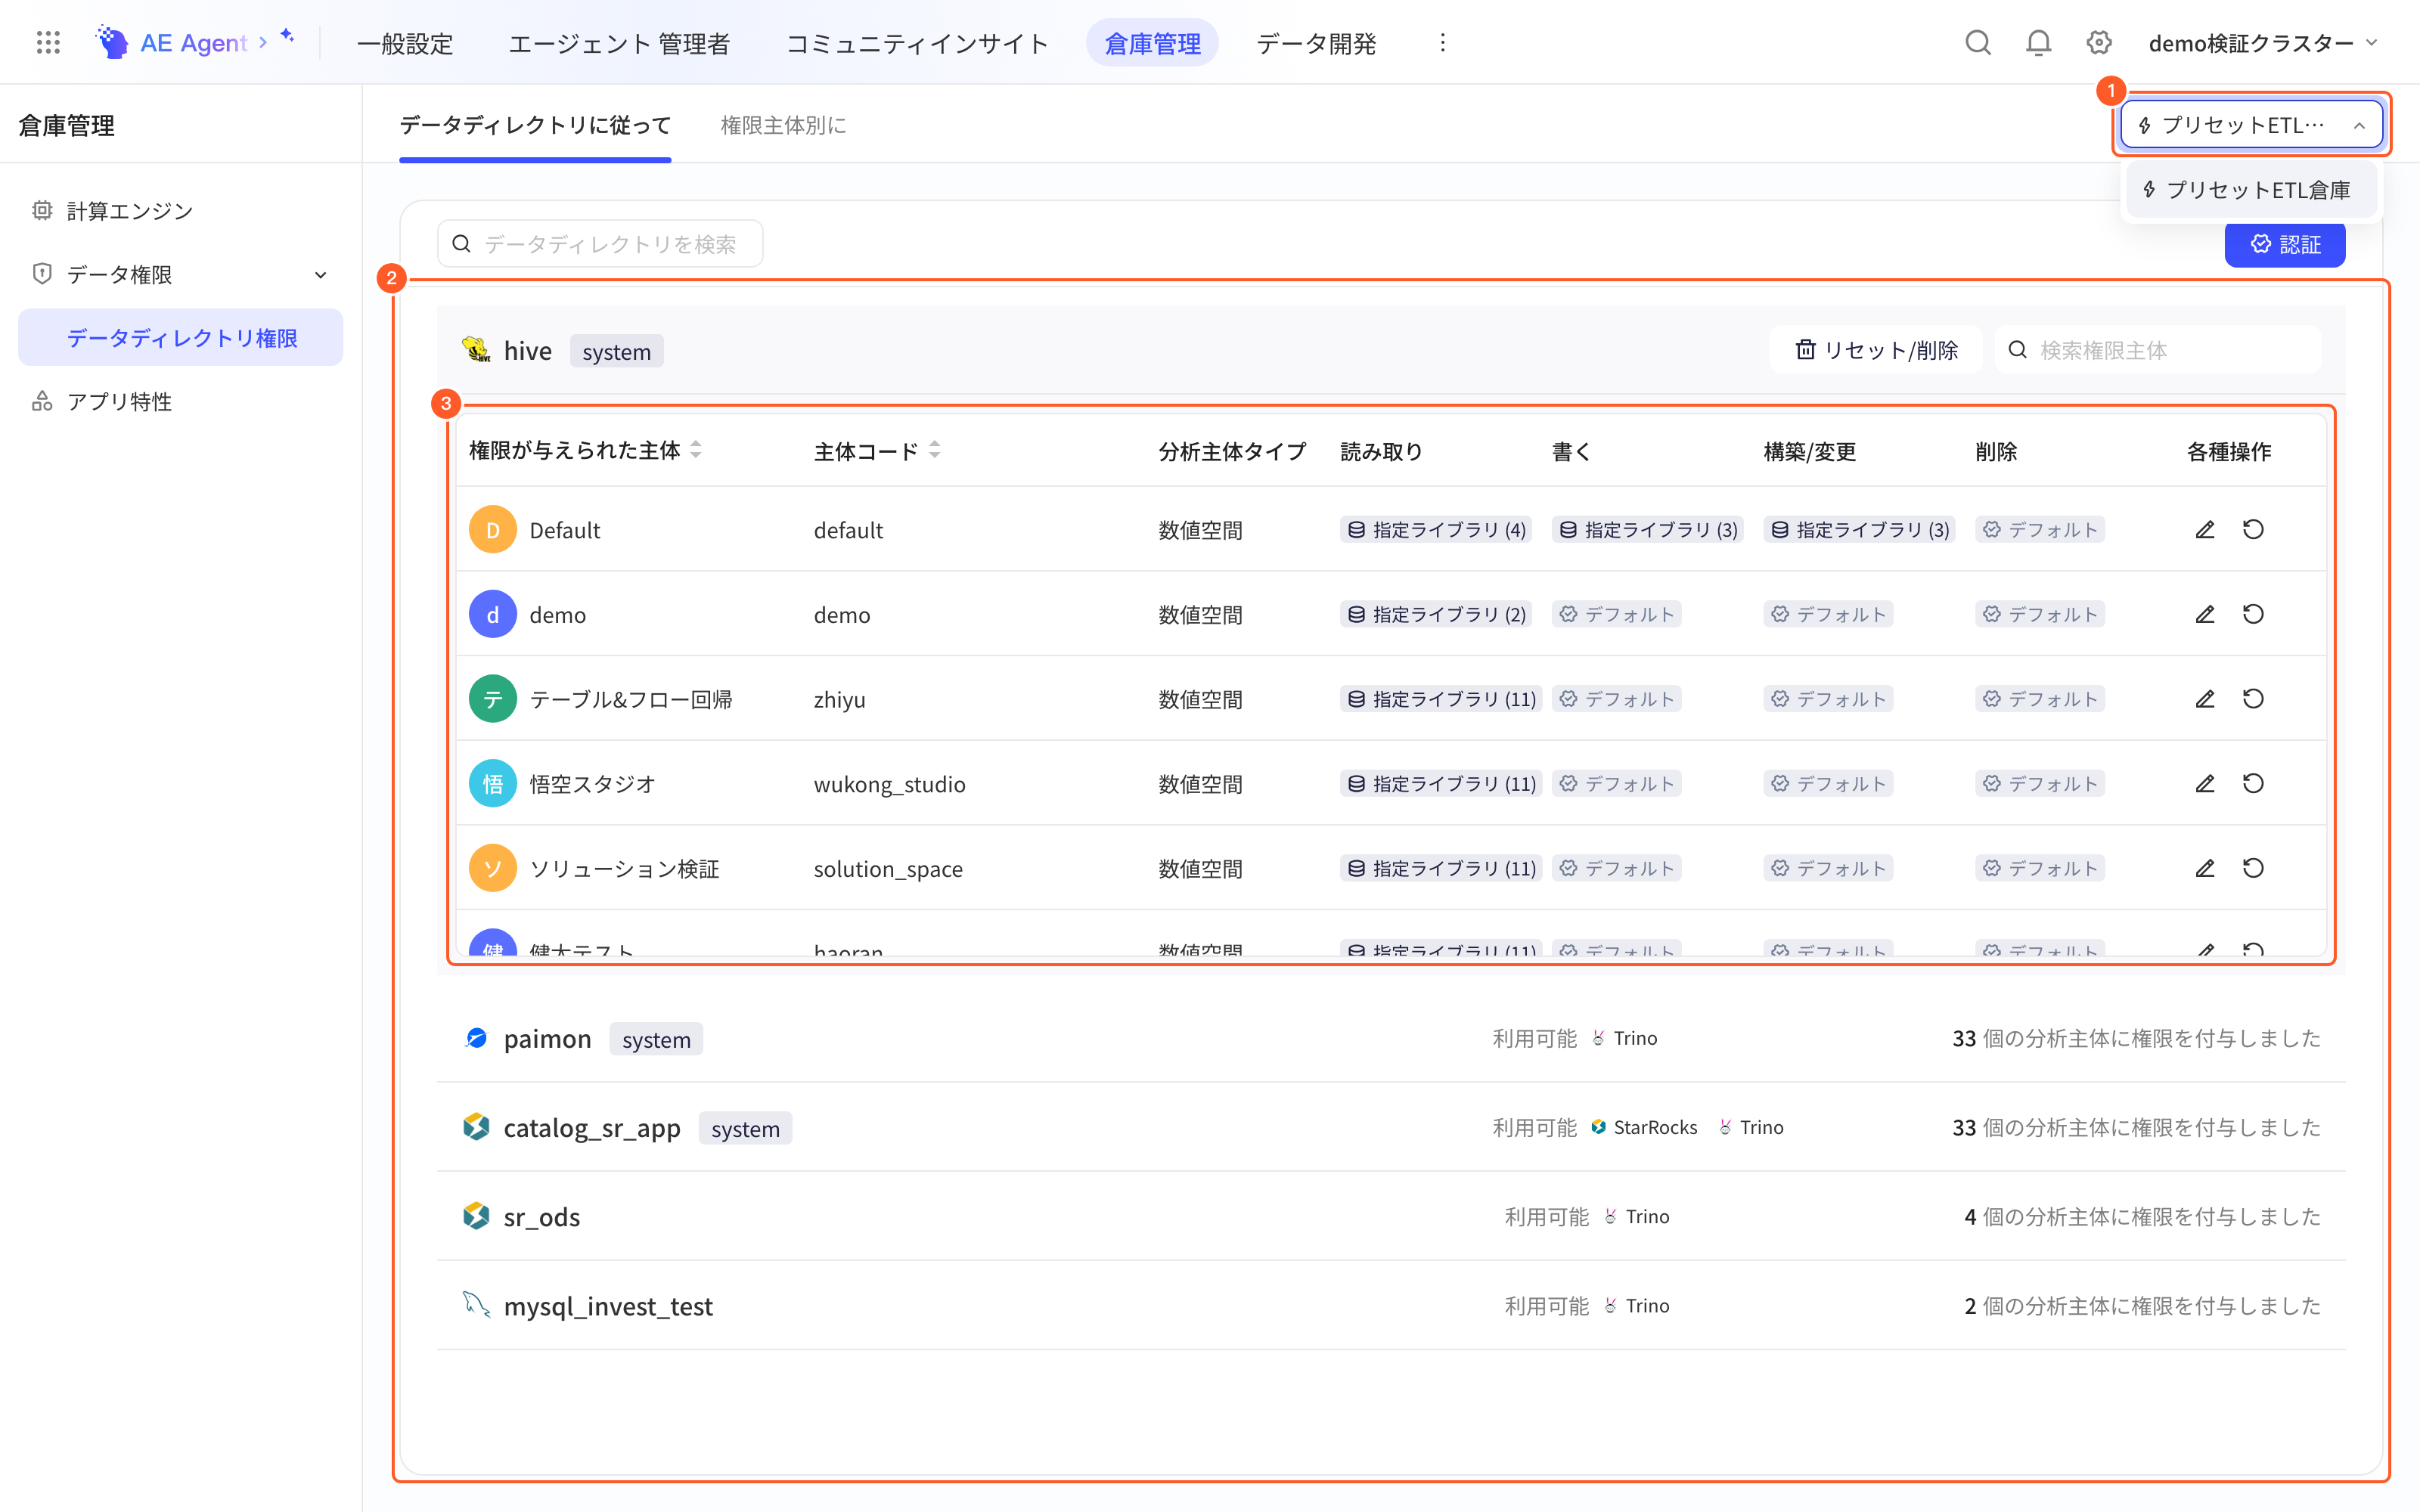Reset permissions for Default row

click(x=2252, y=529)
